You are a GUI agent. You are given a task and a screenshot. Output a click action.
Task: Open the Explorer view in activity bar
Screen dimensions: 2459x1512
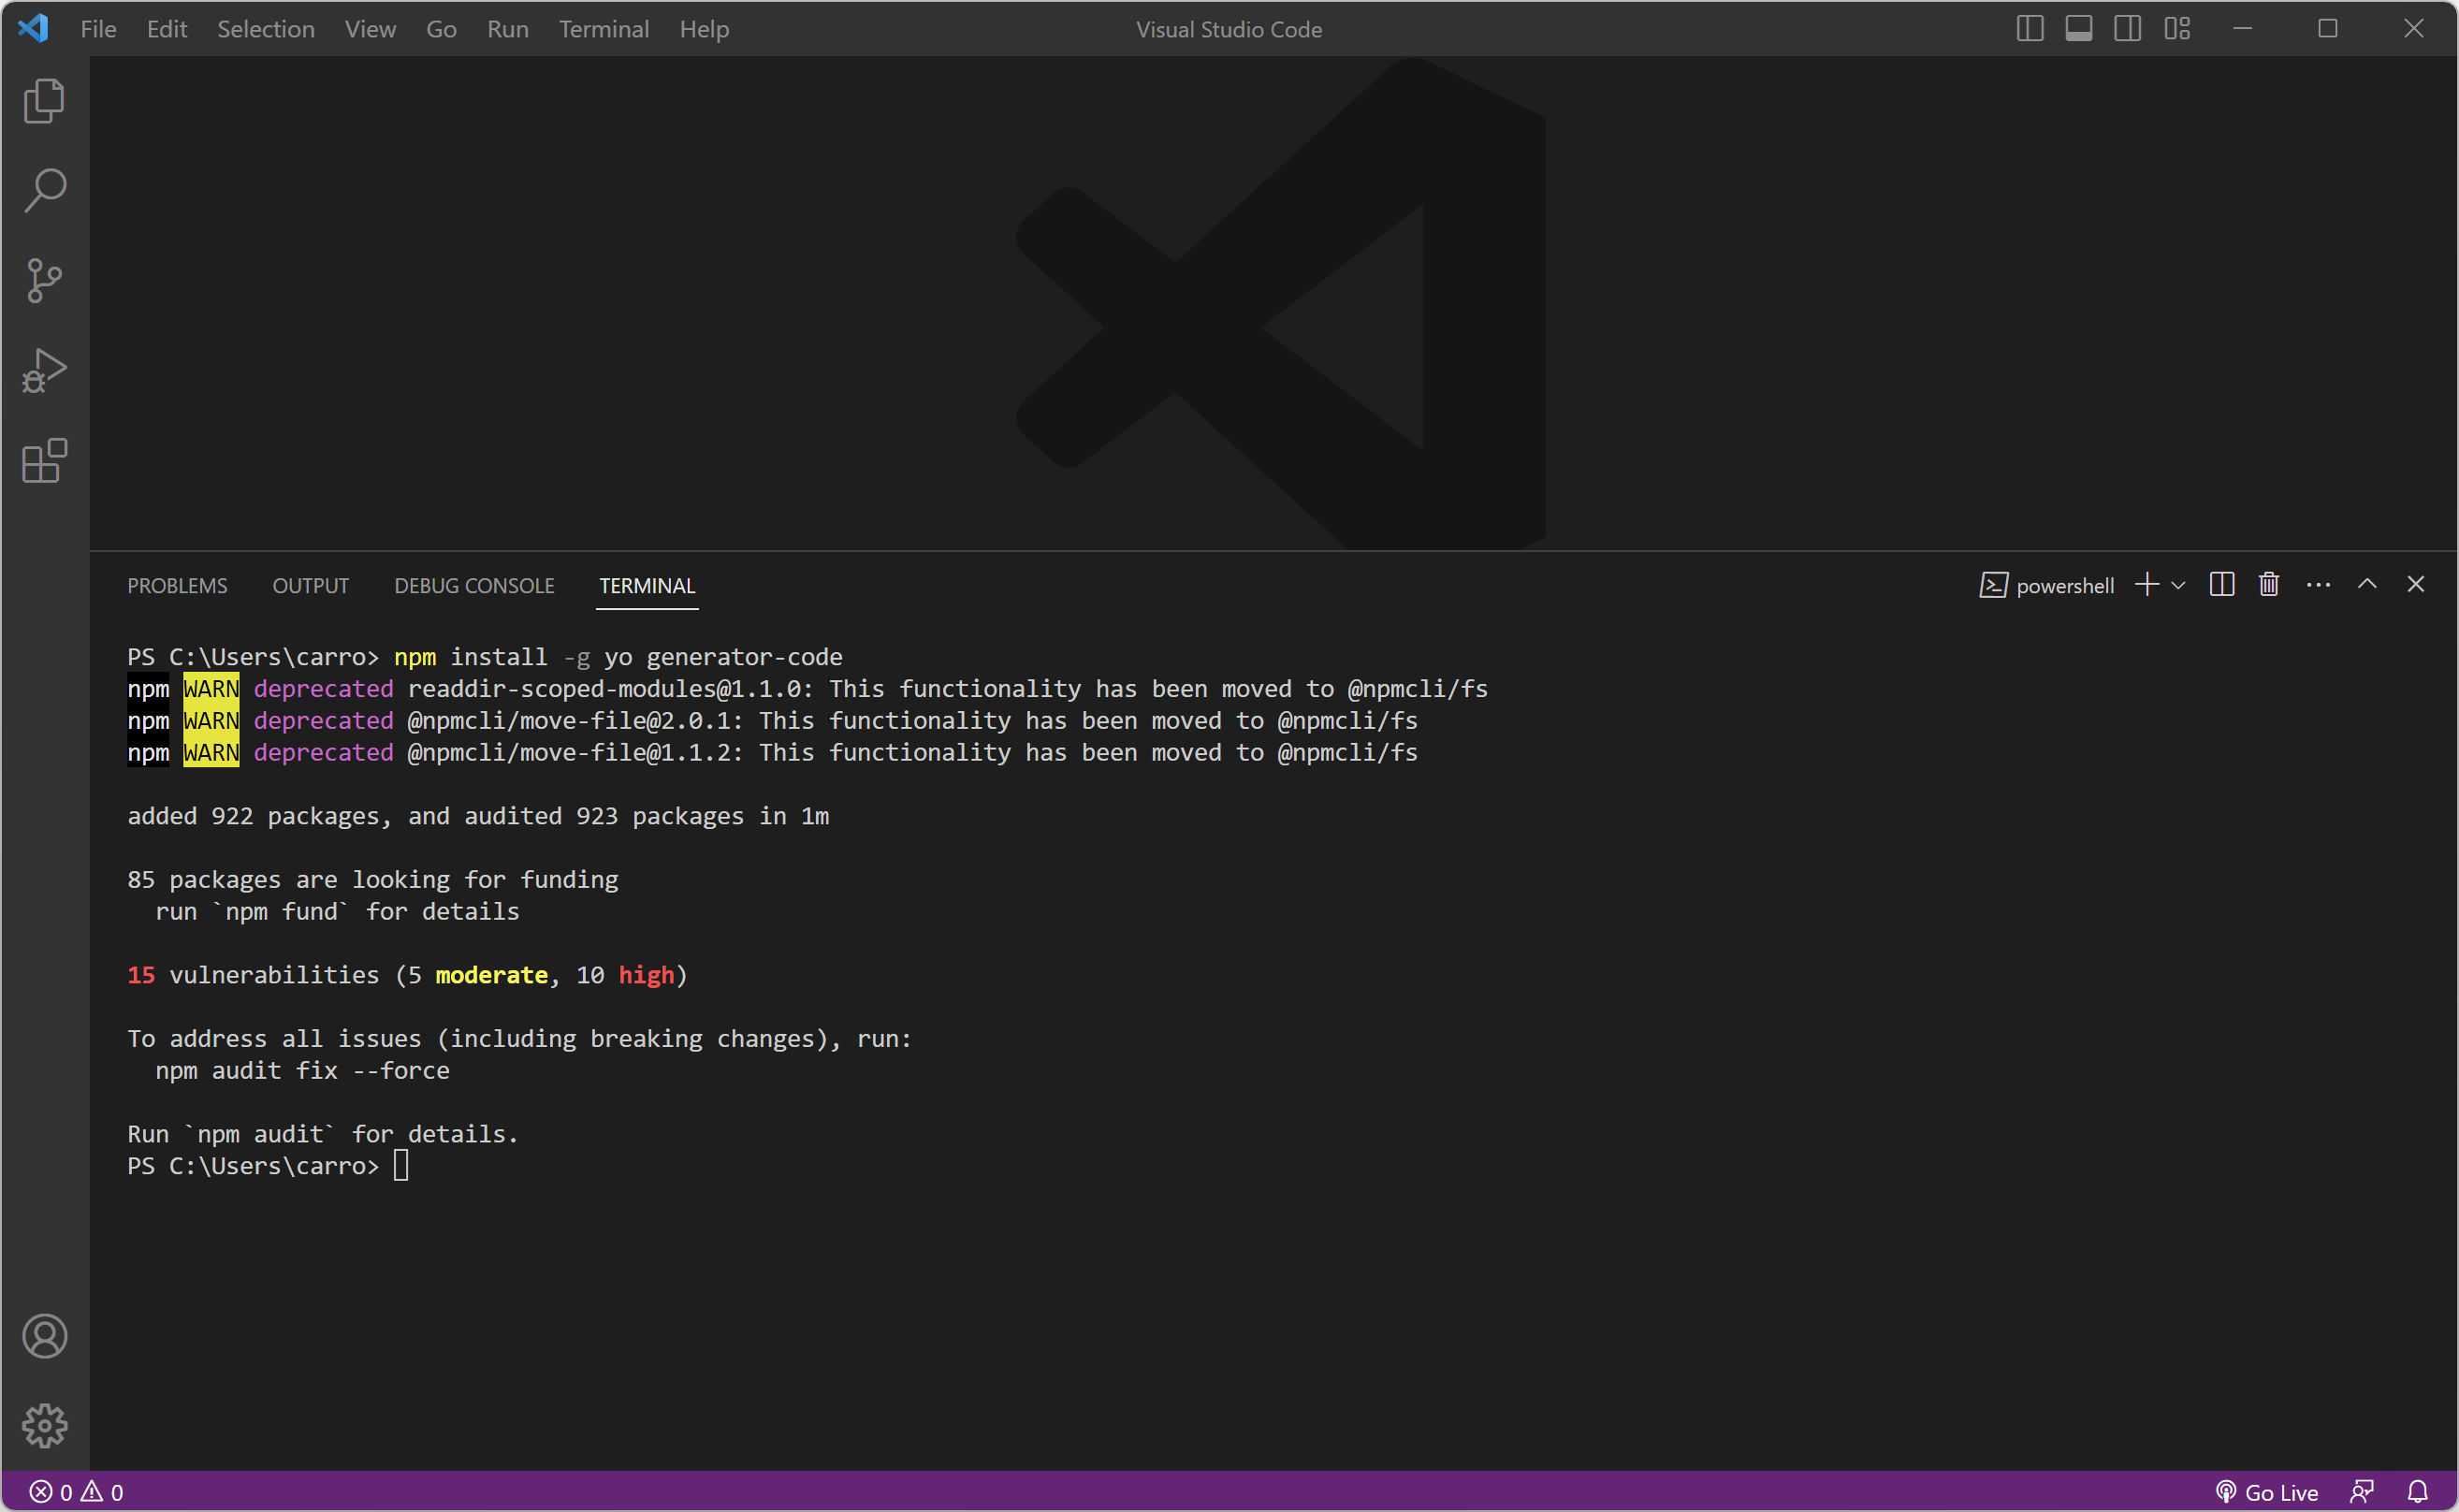coord(44,101)
